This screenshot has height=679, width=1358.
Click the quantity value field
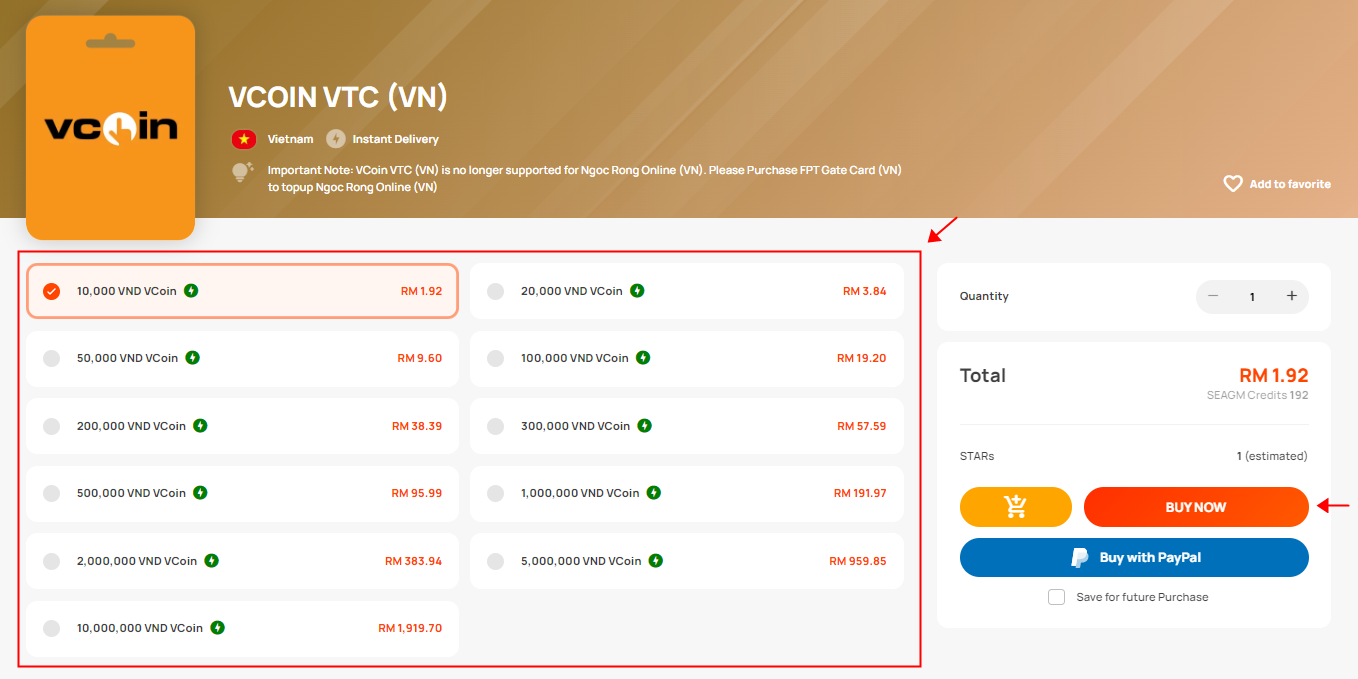1252,296
